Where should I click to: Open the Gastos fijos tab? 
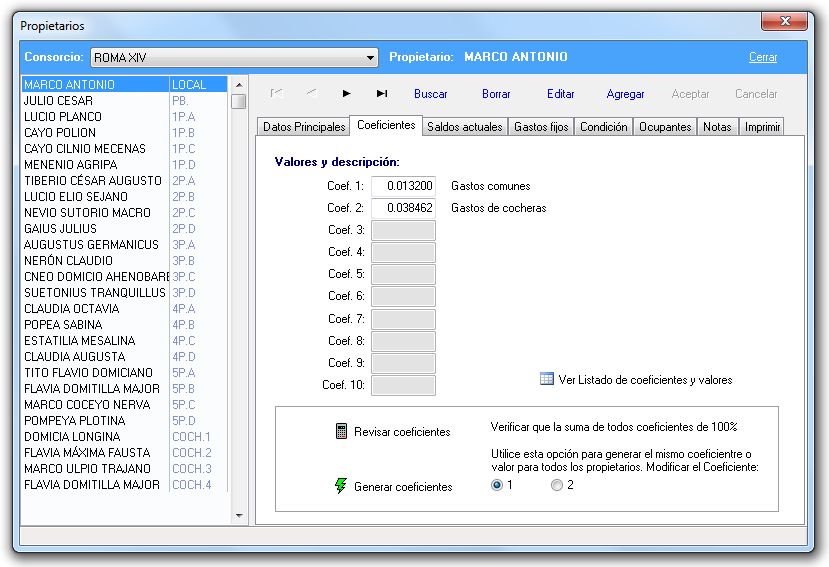point(541,127)
